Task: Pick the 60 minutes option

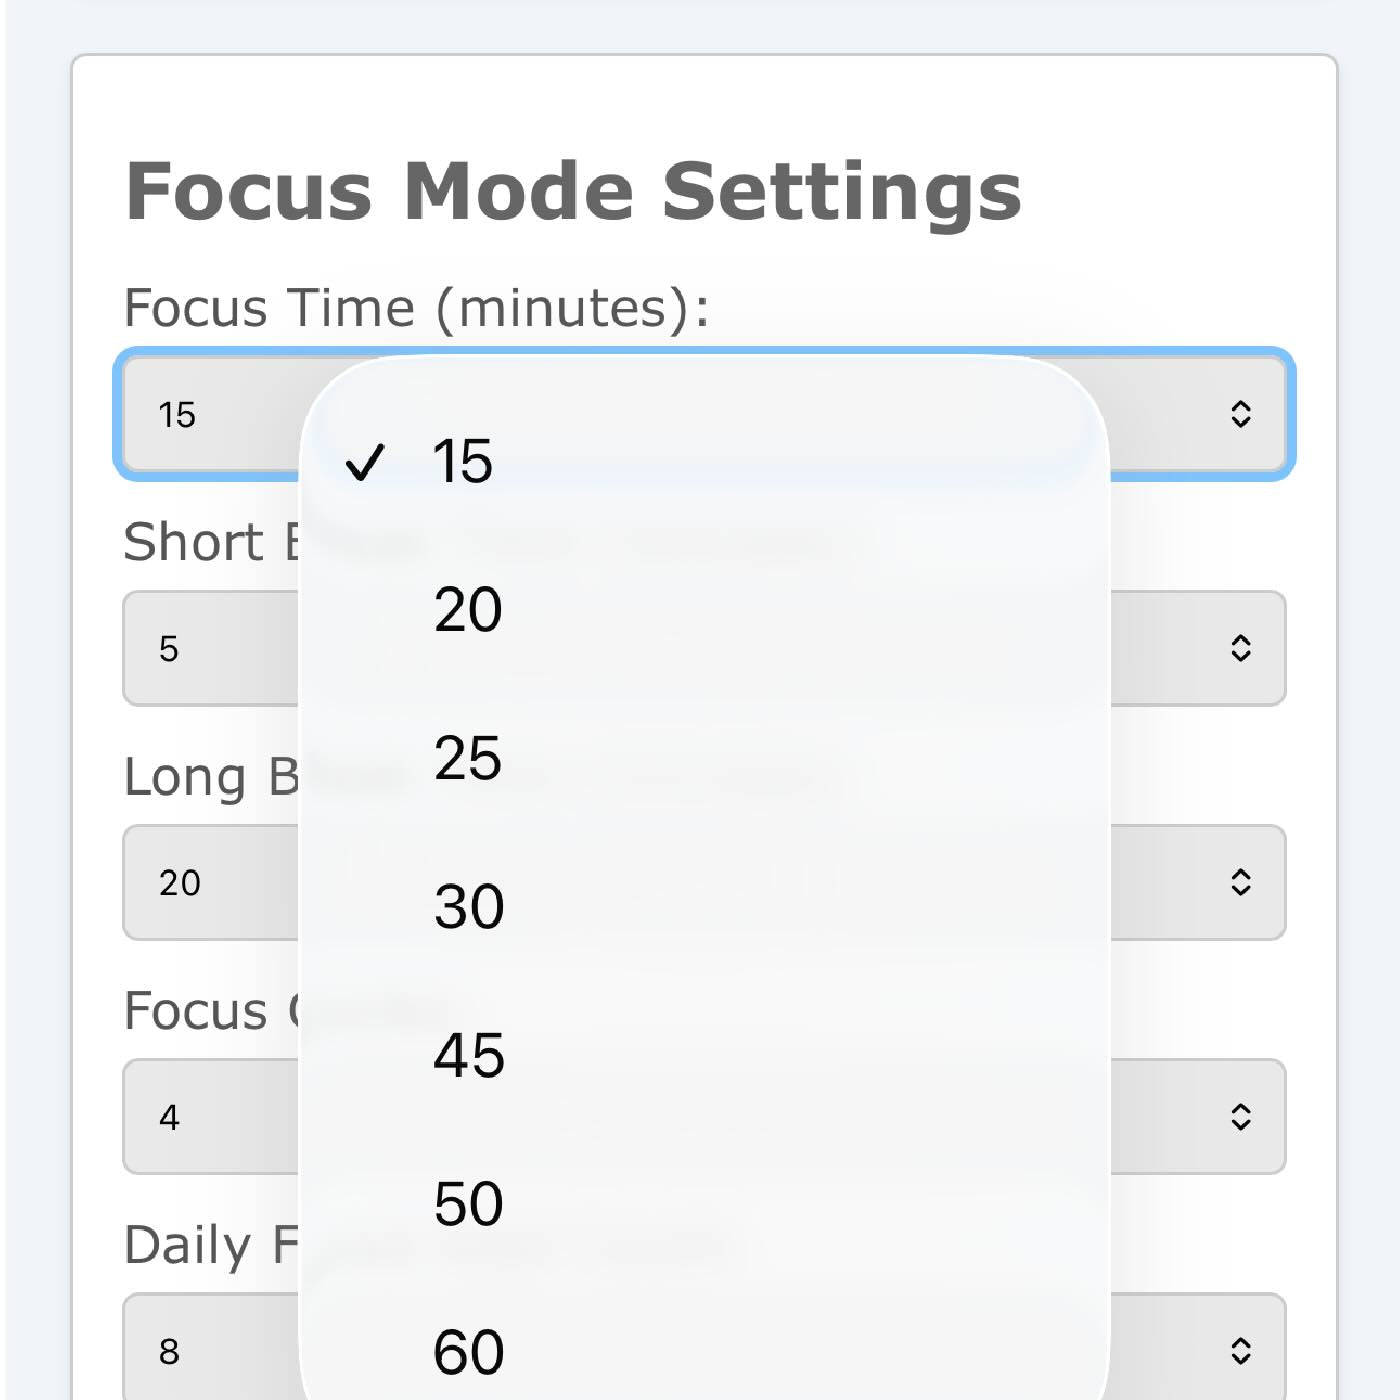Action: [x=468, y=1351]
